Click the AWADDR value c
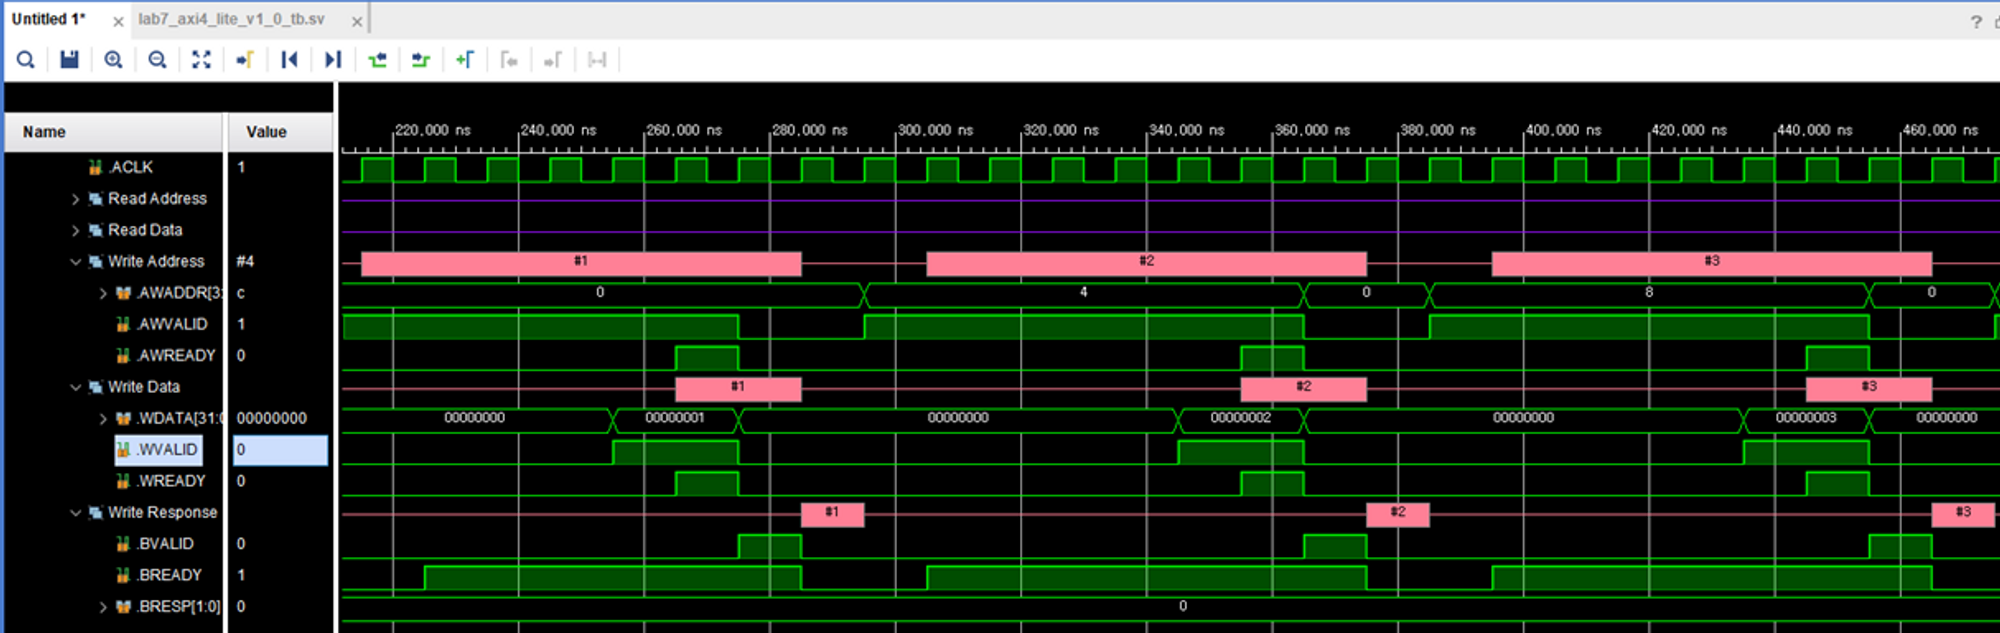The width and height of the screenshot is (2000, 633). (x=241, y=293)
